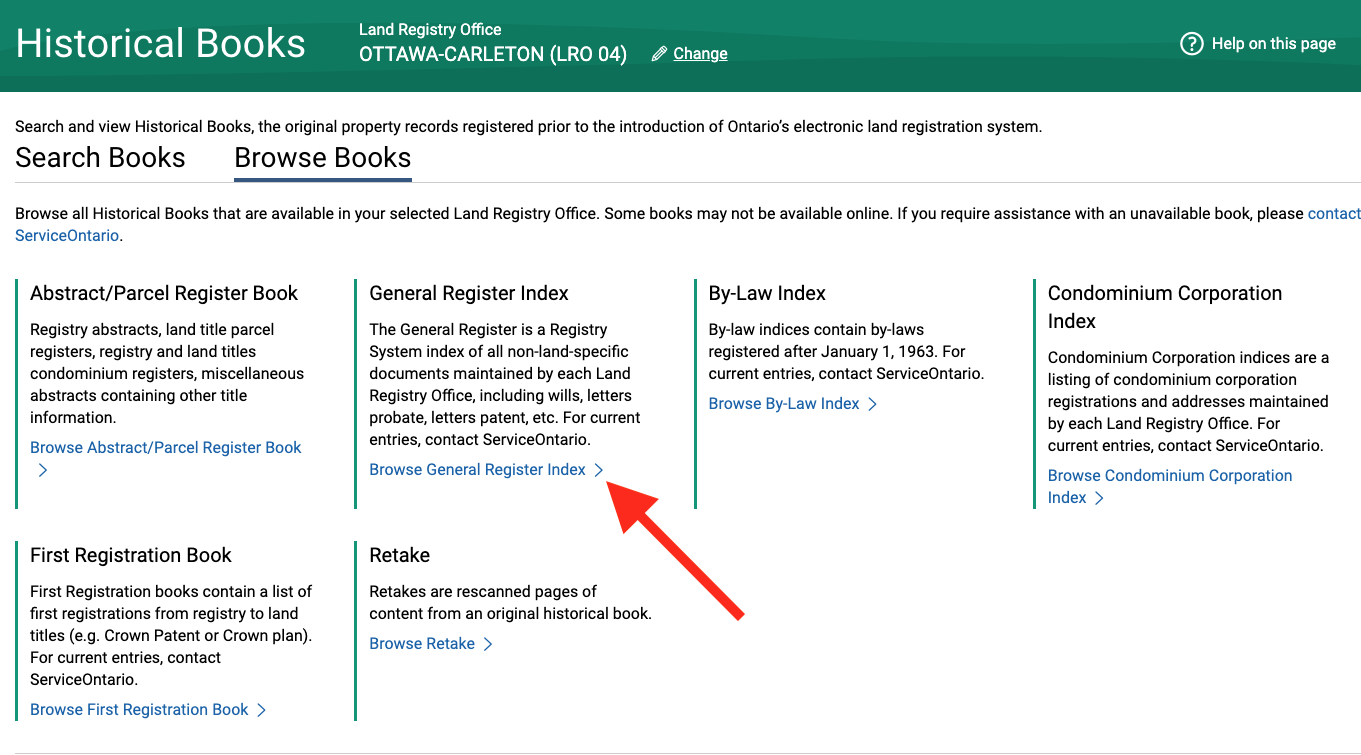Click the pencil icon beside Change
Image resolution: width=1361 pixels, height=755 pixels.
pyautogui.click(x=659, y=54)
